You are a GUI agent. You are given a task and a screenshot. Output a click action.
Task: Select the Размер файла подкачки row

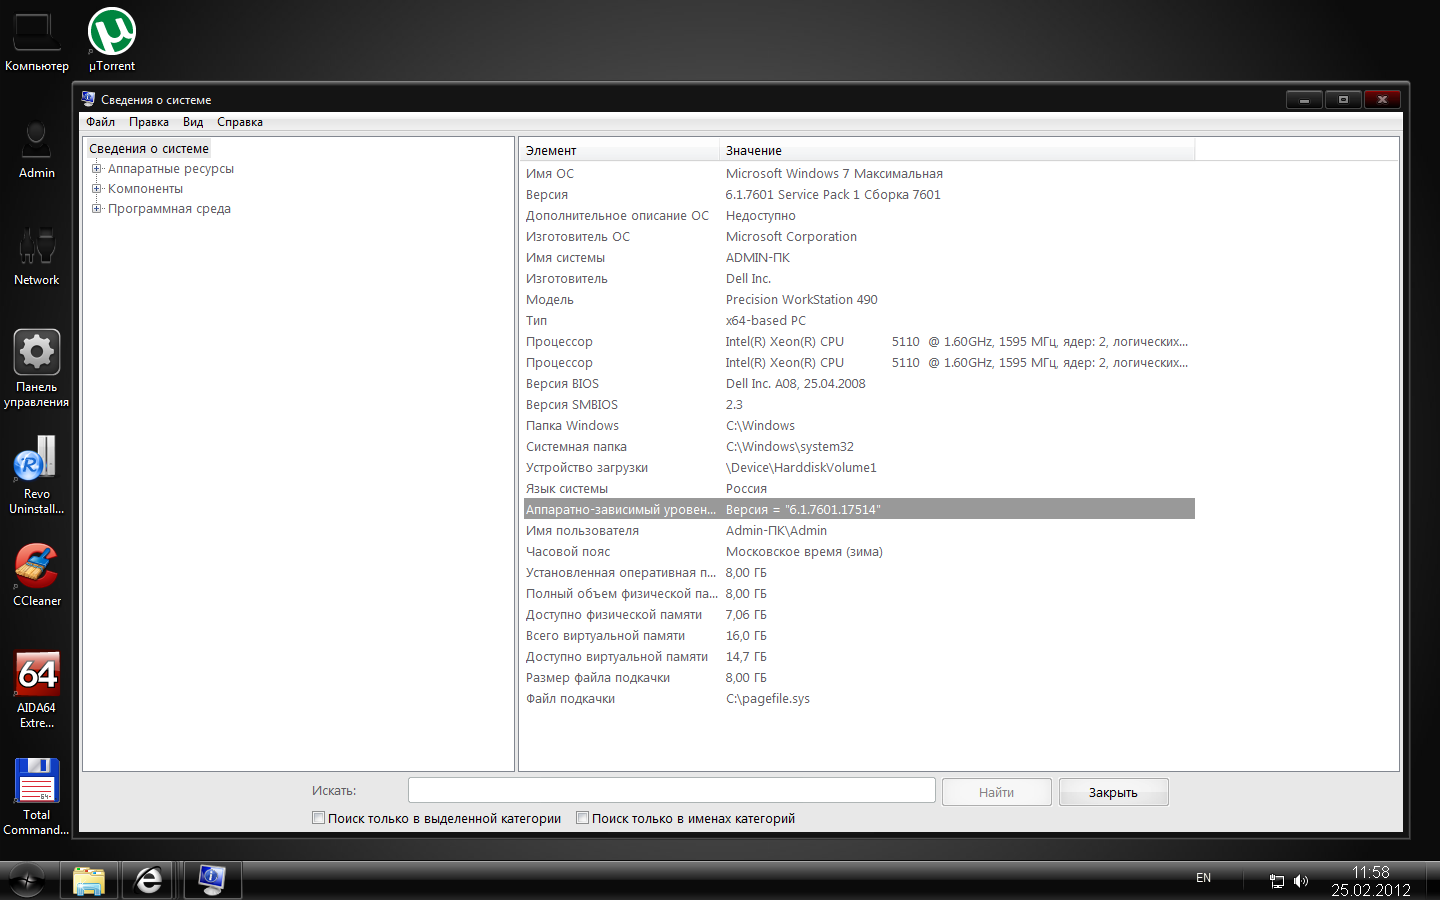[858, 677]
